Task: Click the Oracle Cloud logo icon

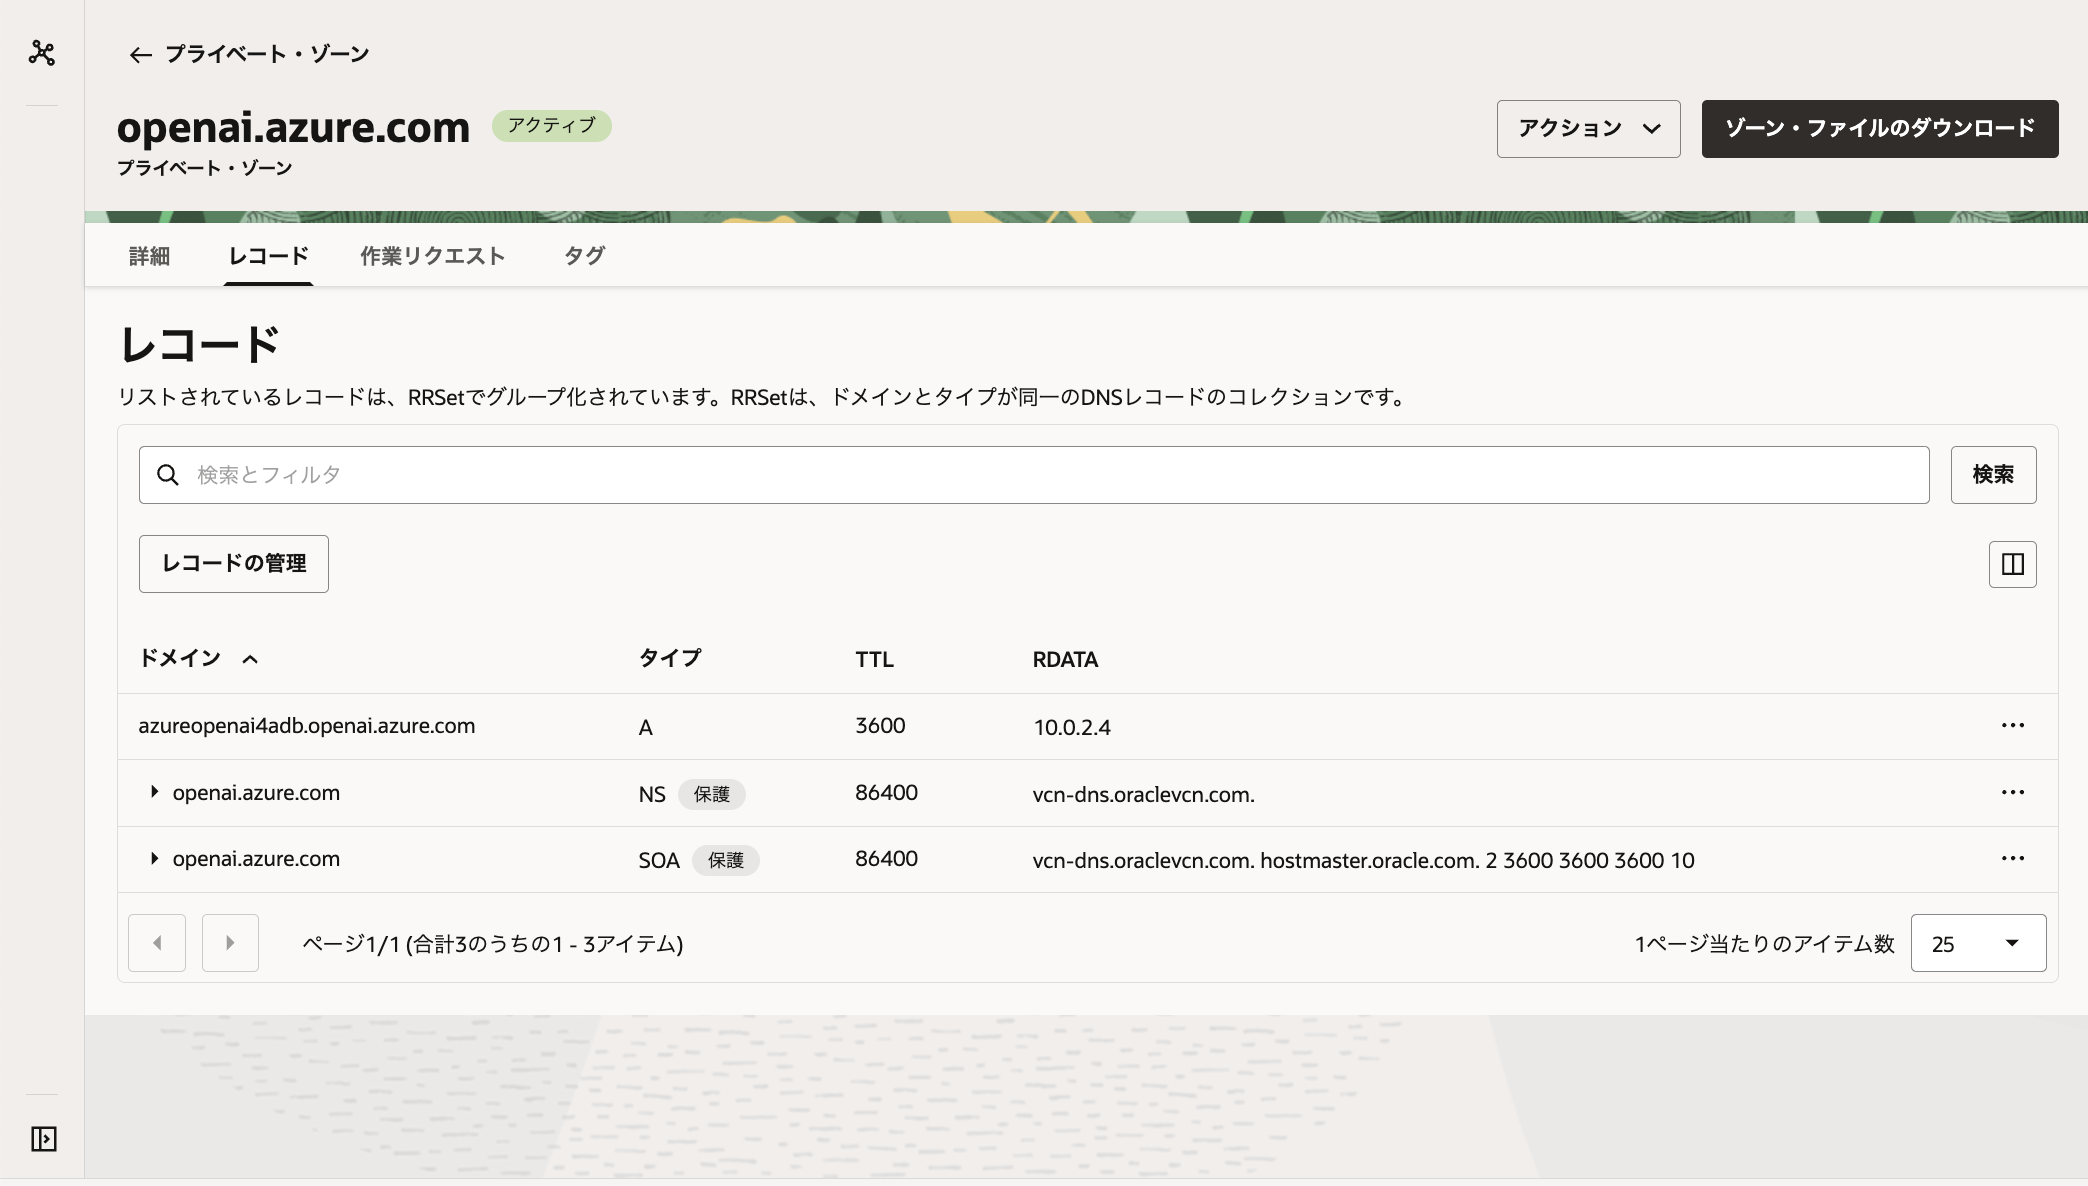Action: 41,53
